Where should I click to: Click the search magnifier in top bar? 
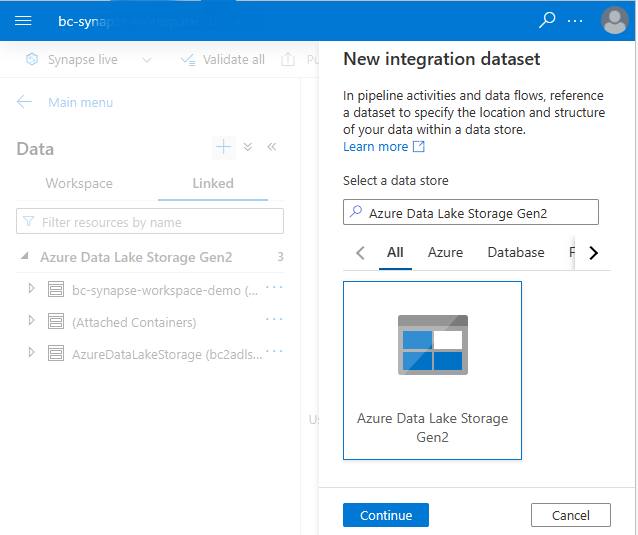[x=546, y=20]
